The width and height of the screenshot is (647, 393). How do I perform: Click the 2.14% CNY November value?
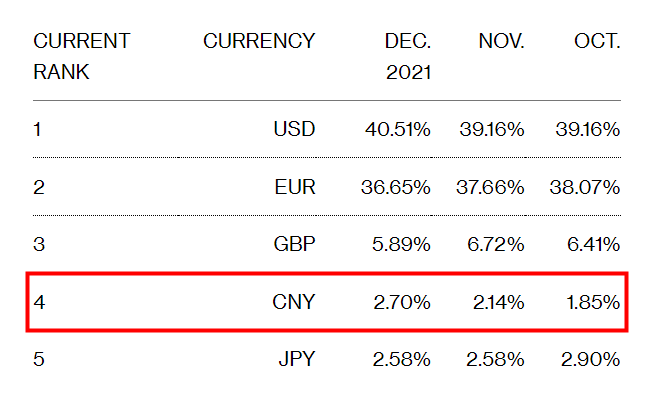(x=498, y=302)
